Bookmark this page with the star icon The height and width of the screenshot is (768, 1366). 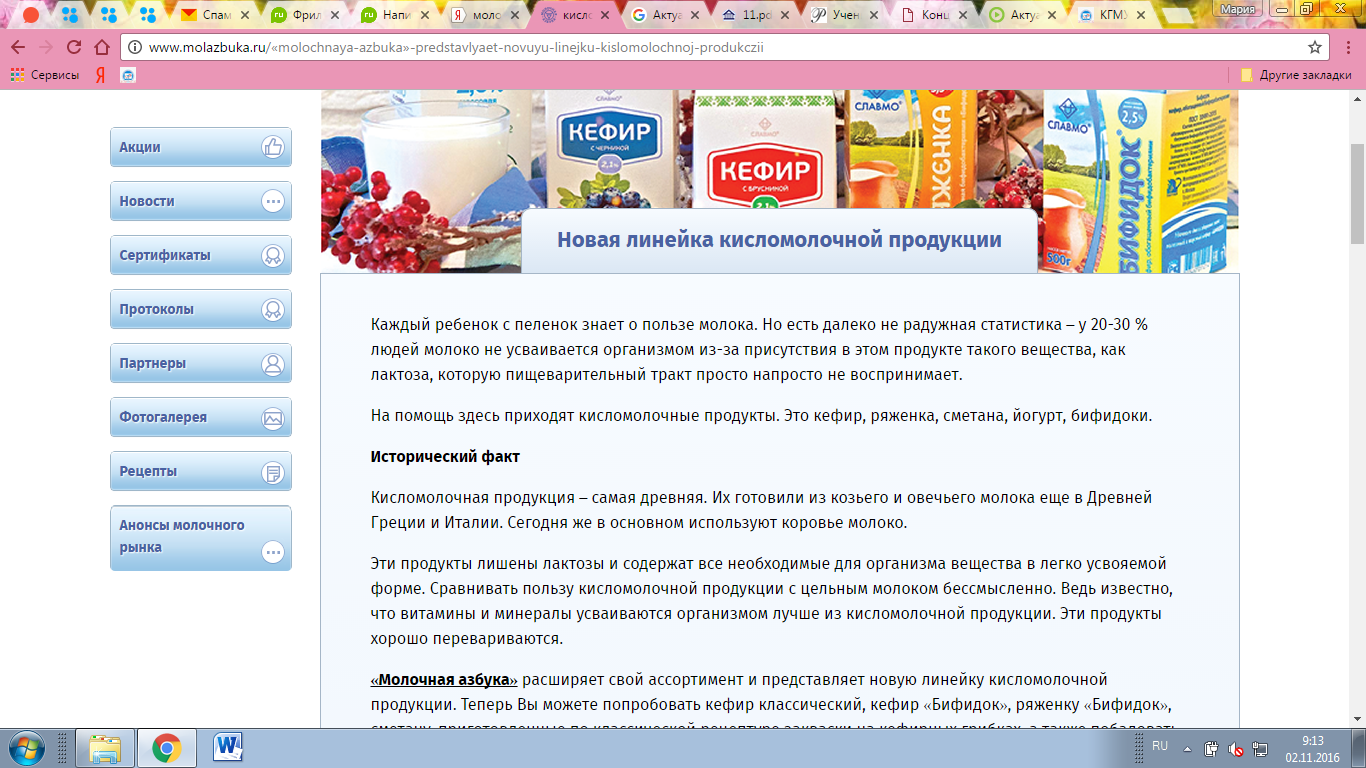click(1315, 47)
